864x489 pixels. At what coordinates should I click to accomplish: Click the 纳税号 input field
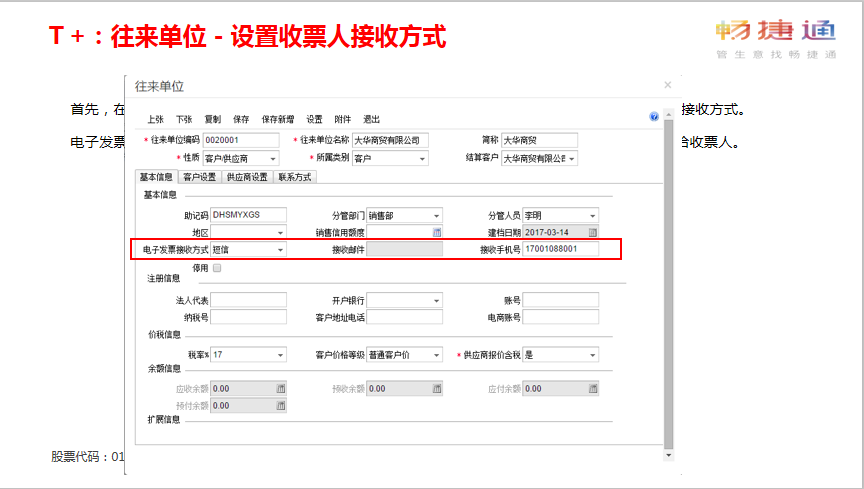click(x=249, y=317)
